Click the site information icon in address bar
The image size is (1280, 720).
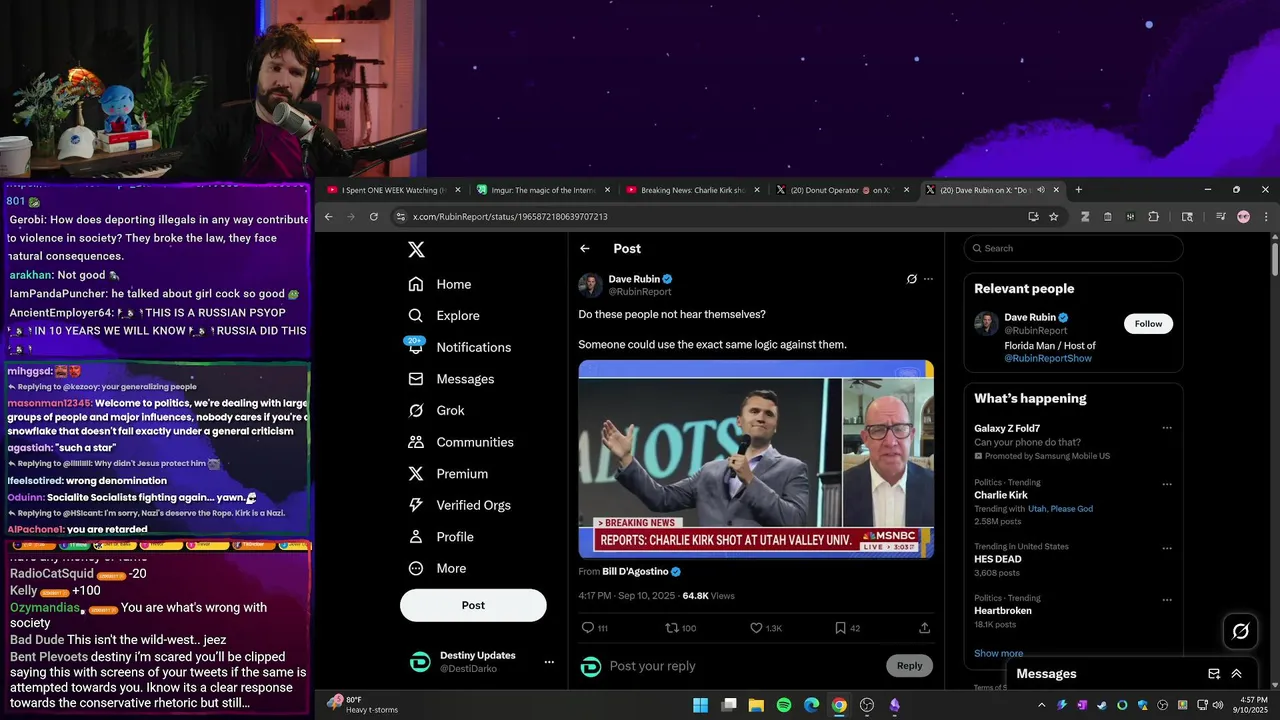[400, 217]
